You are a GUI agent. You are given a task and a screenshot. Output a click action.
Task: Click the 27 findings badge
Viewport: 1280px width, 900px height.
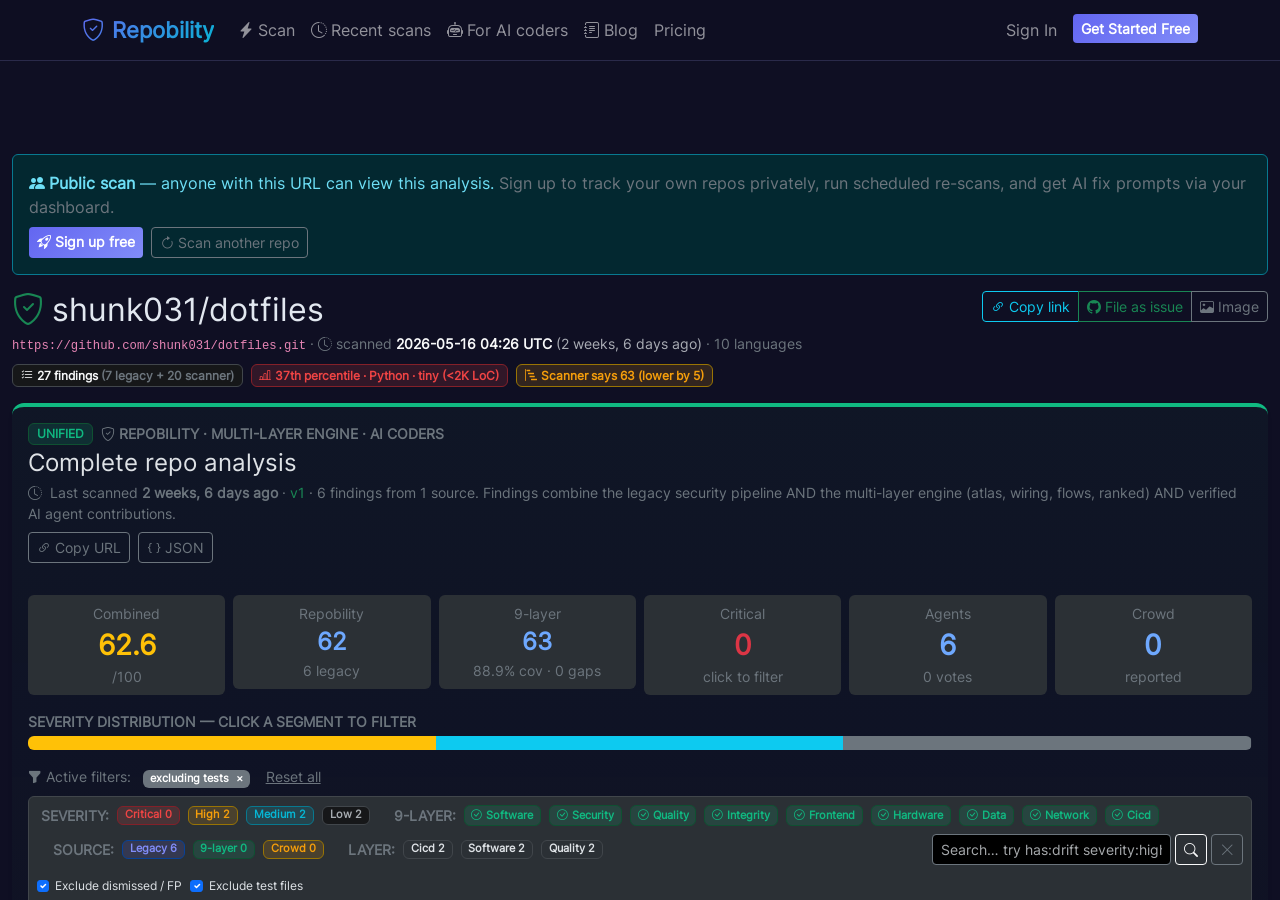[127, 375]
